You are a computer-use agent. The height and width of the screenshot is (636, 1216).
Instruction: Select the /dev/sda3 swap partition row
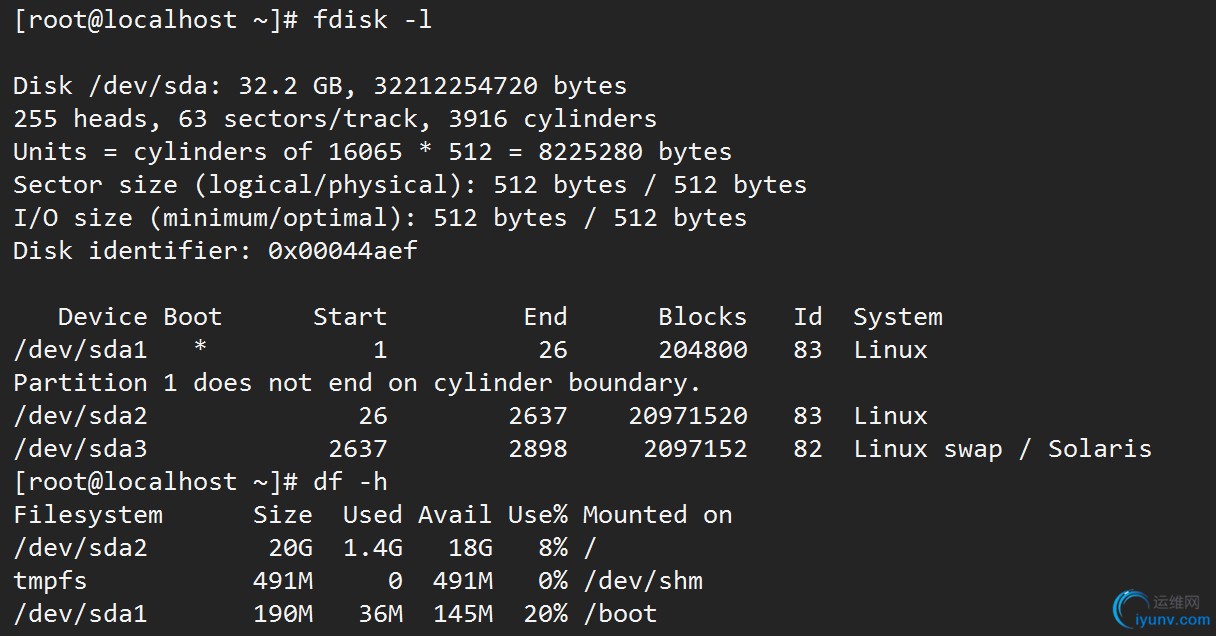[x=582, y=449]
